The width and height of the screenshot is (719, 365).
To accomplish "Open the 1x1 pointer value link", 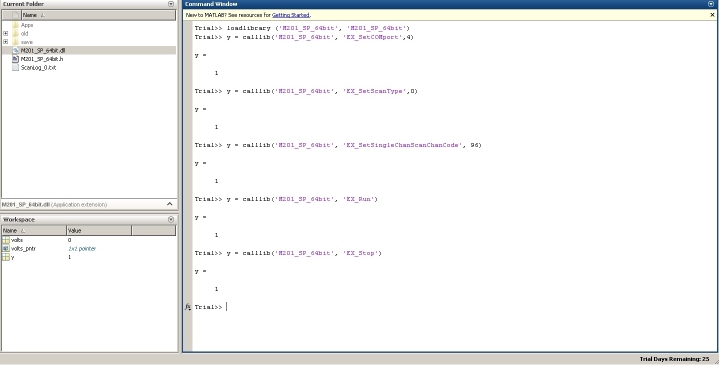I will click(82, 249).
